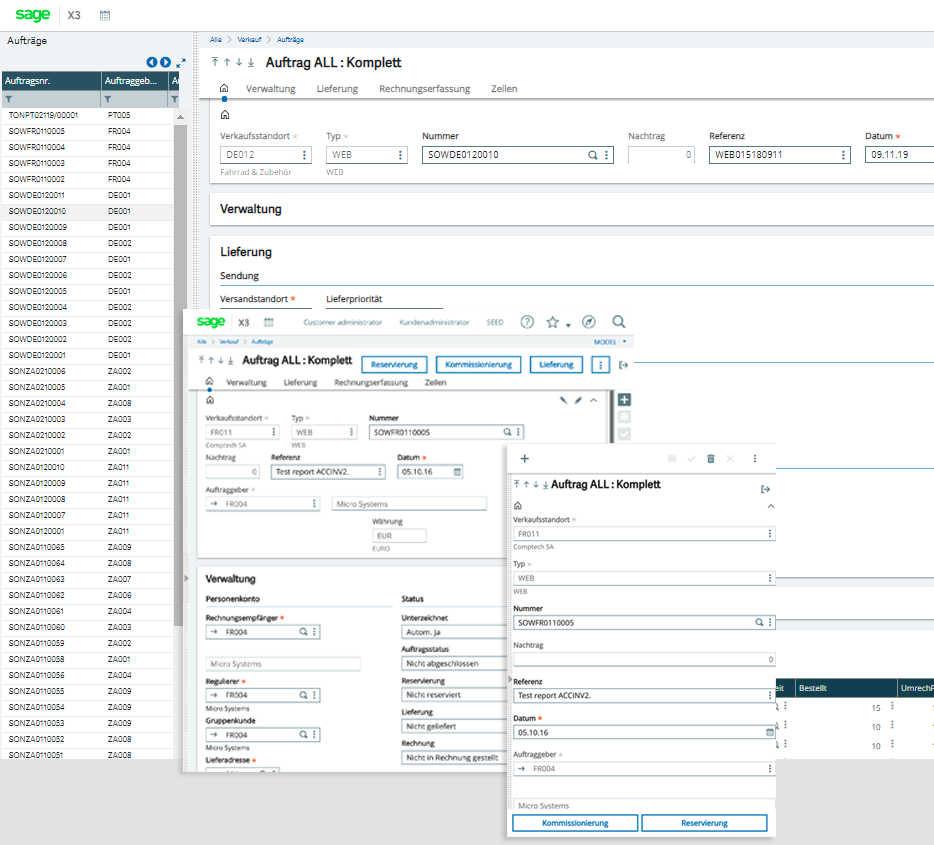Click home anchor icon in back window tab row

[x=224, y=88]
